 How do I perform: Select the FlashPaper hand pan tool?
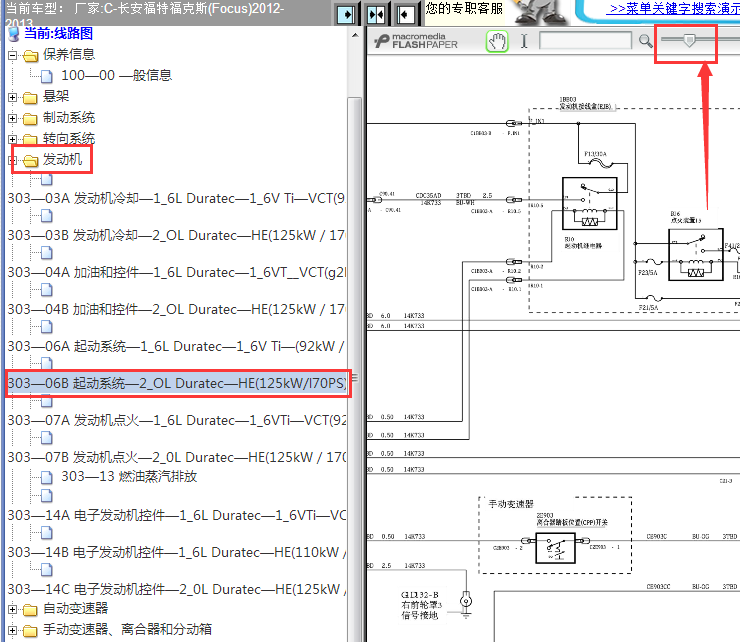[x=497, y=42]
